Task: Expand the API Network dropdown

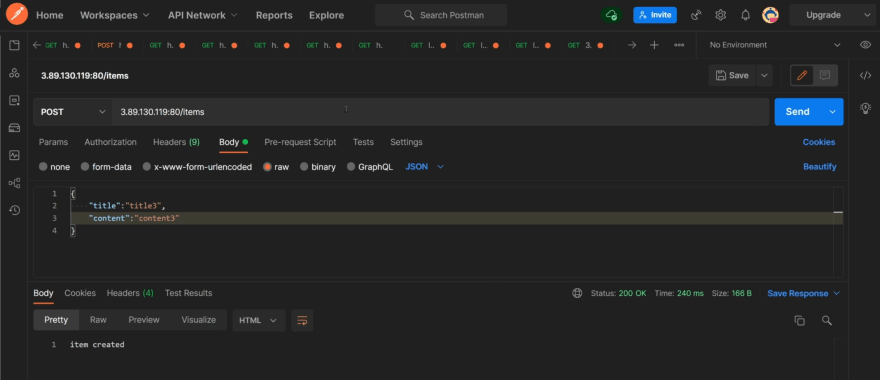Action: (x=202, y=15)
